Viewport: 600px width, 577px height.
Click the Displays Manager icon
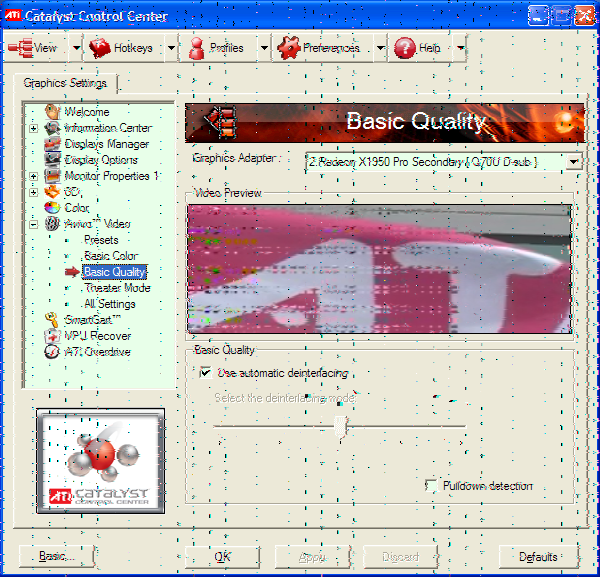(x=52, y=144)
